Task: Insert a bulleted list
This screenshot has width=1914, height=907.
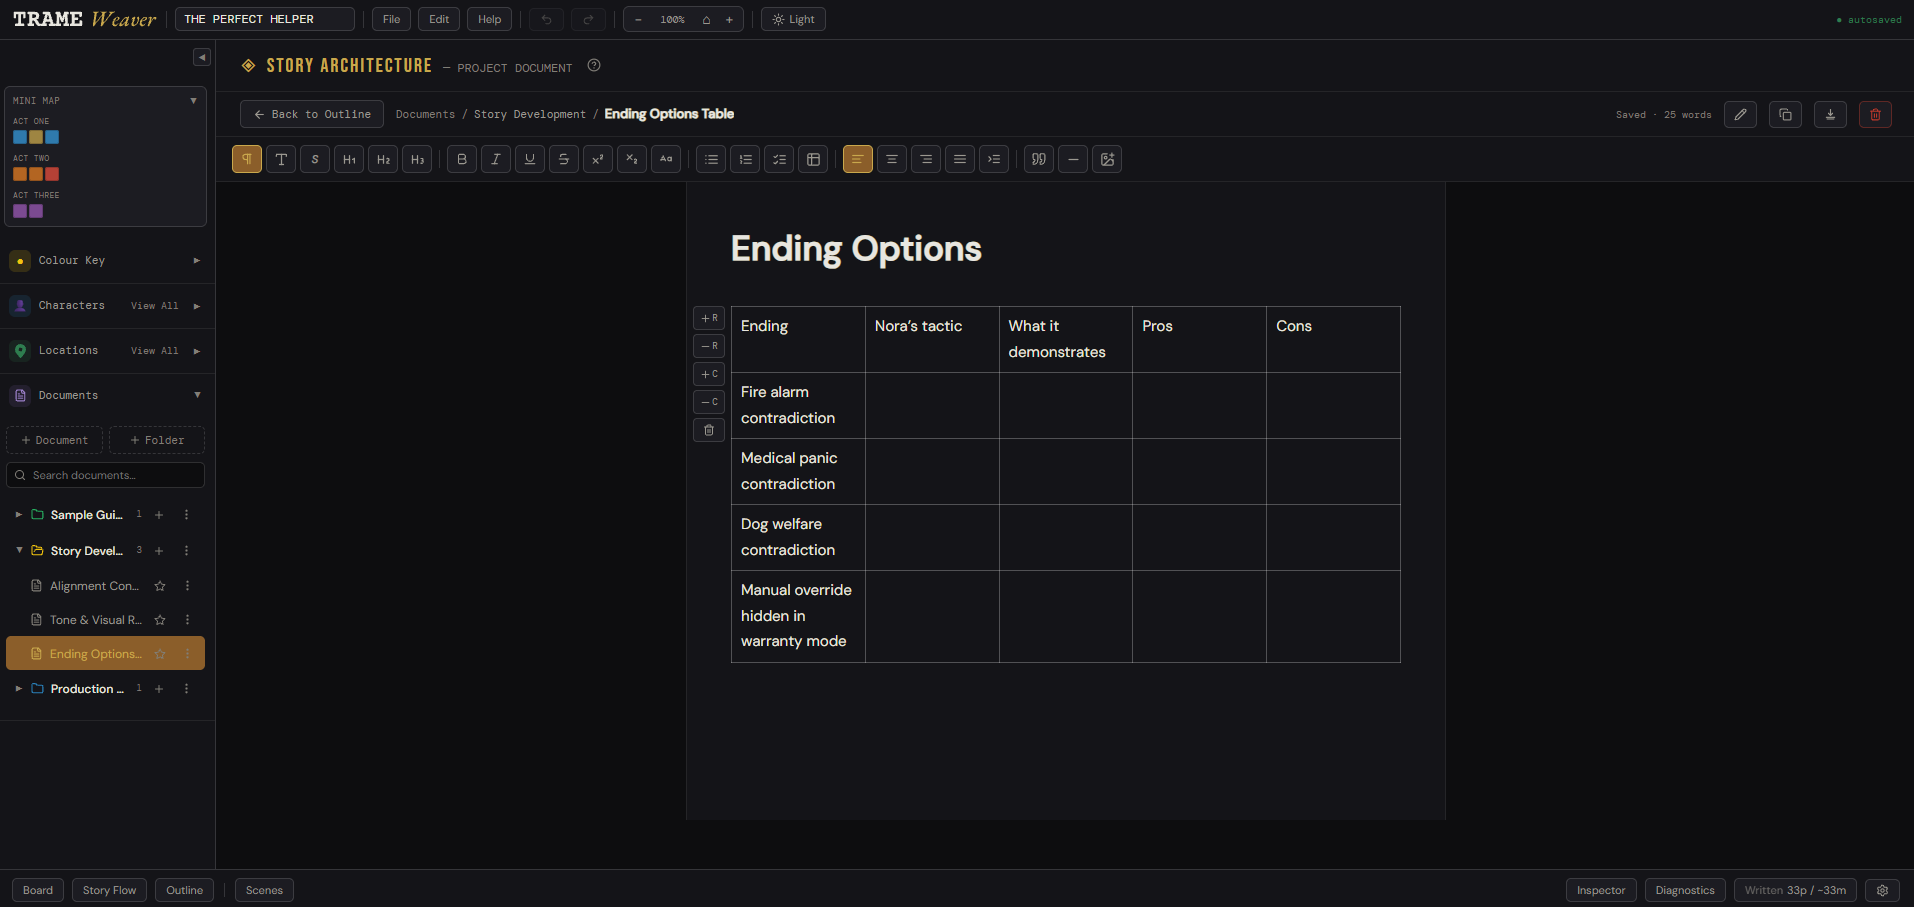Action: 711,159
